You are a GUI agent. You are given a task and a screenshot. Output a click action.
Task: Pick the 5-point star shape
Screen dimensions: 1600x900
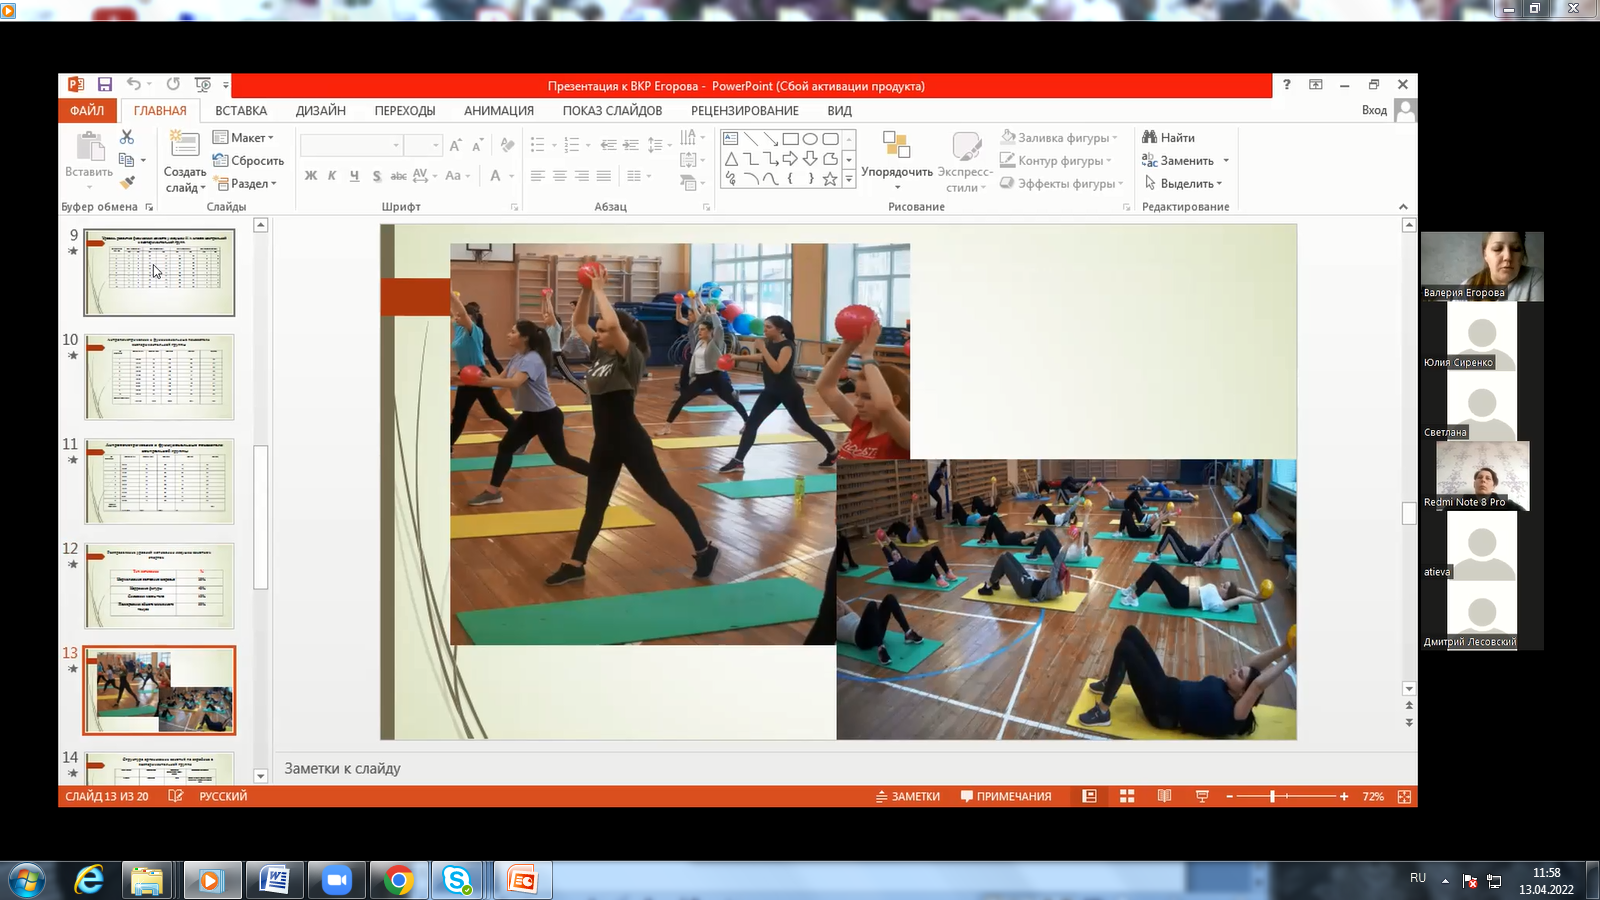pyautogui.click(x=830, y=179)
